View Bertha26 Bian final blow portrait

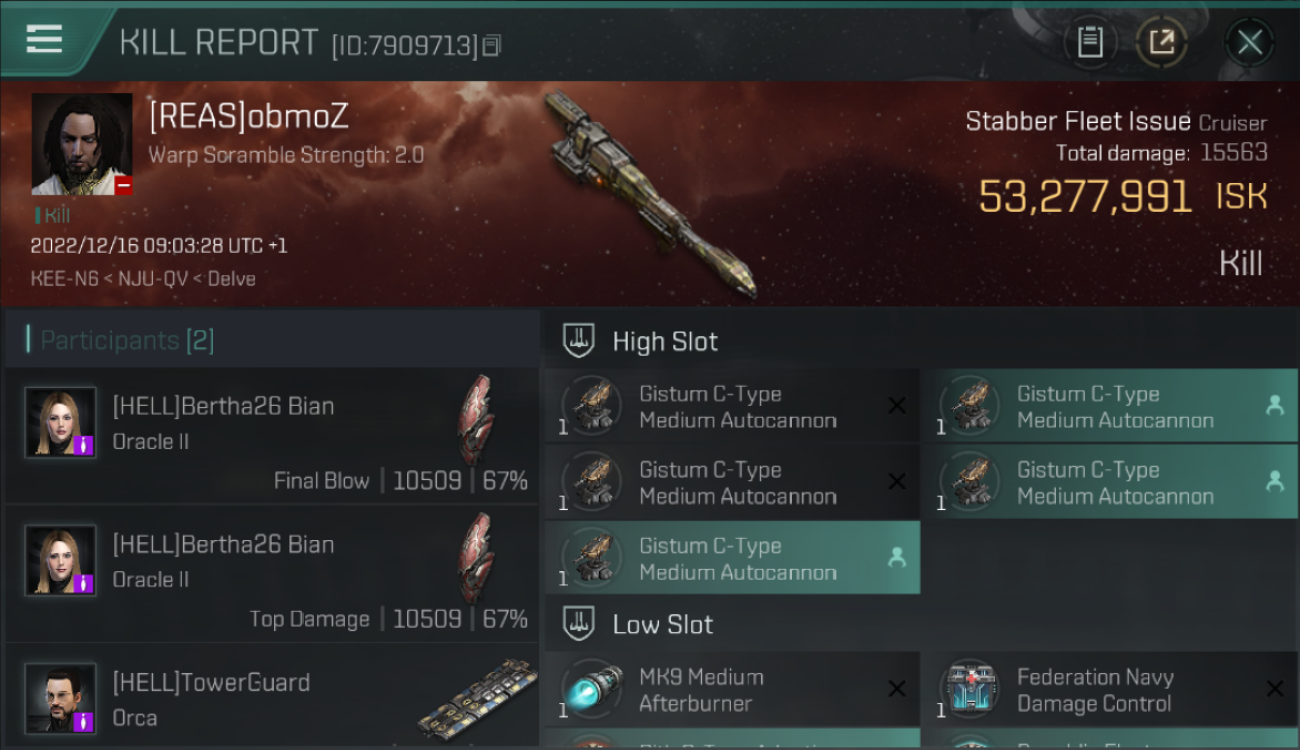(60, 422)
